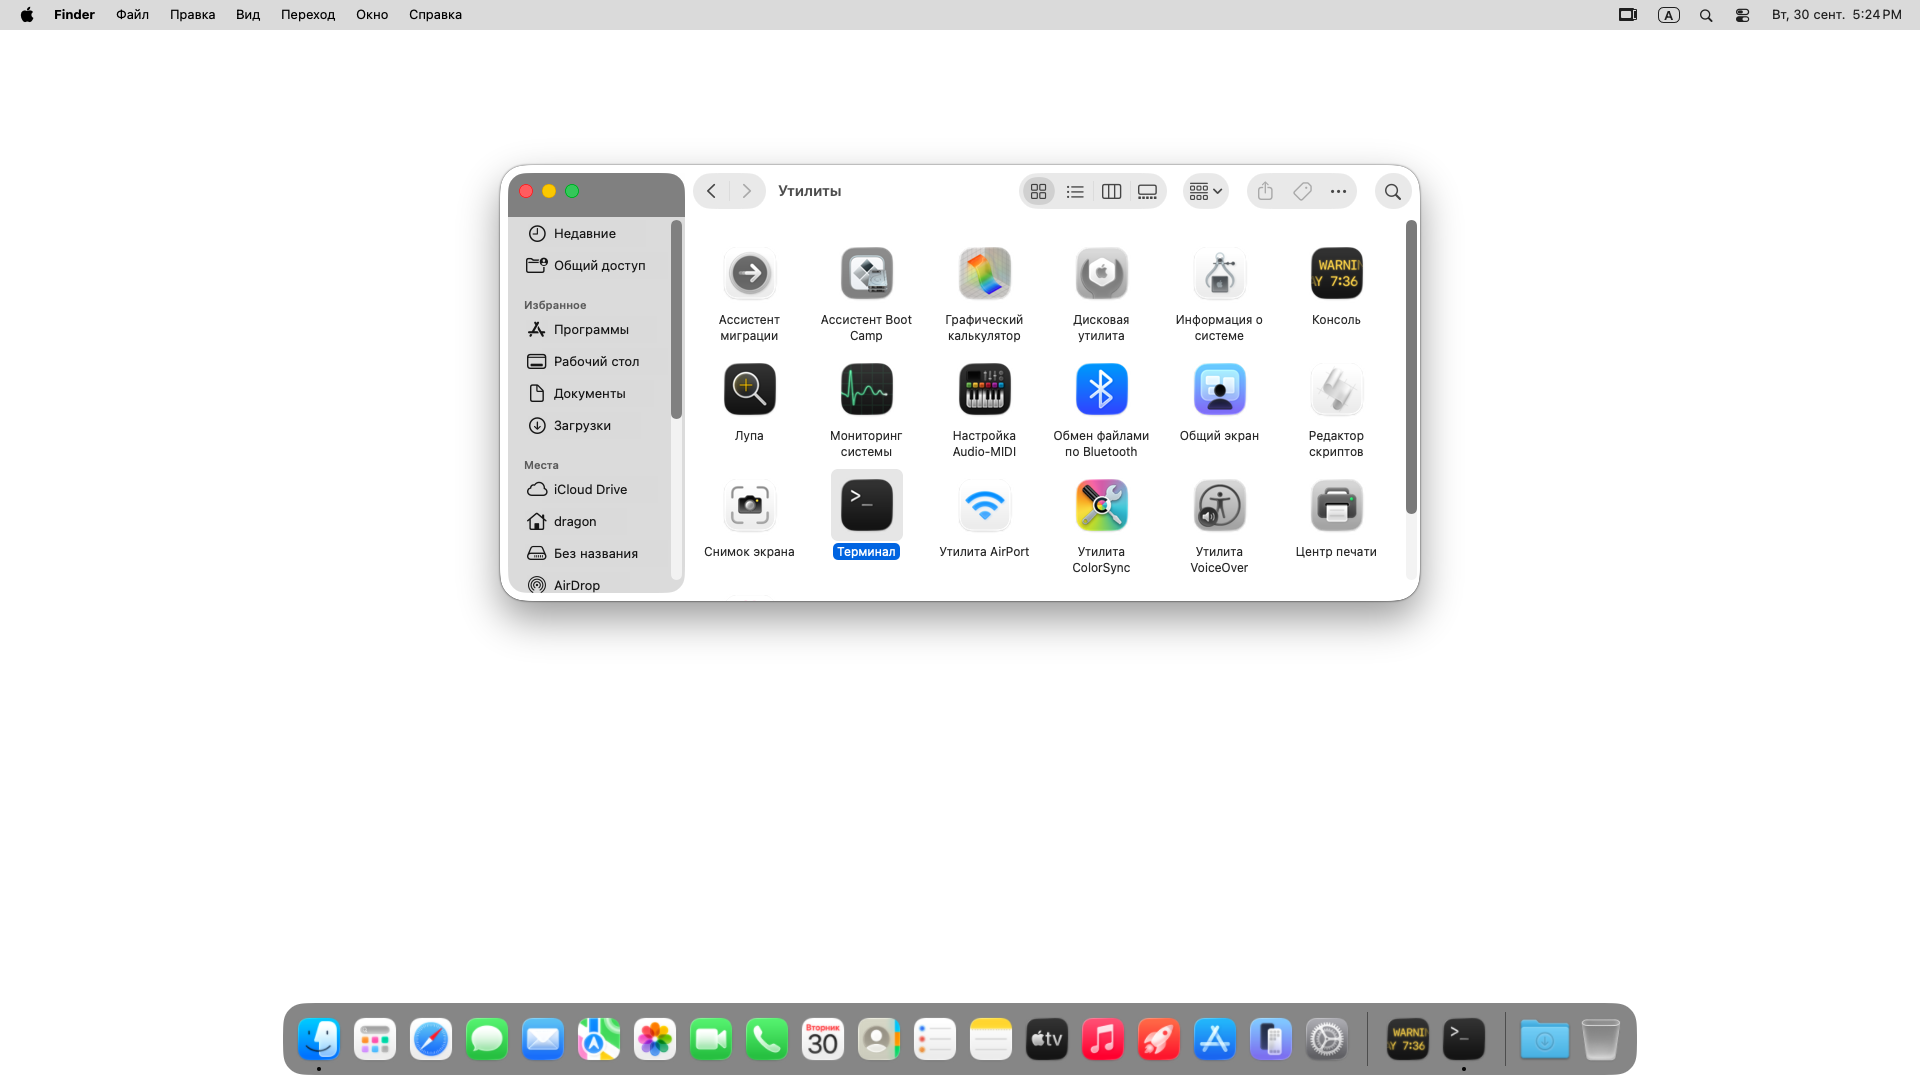Click the file list vertical scrollbar

tap(1411, 366)
